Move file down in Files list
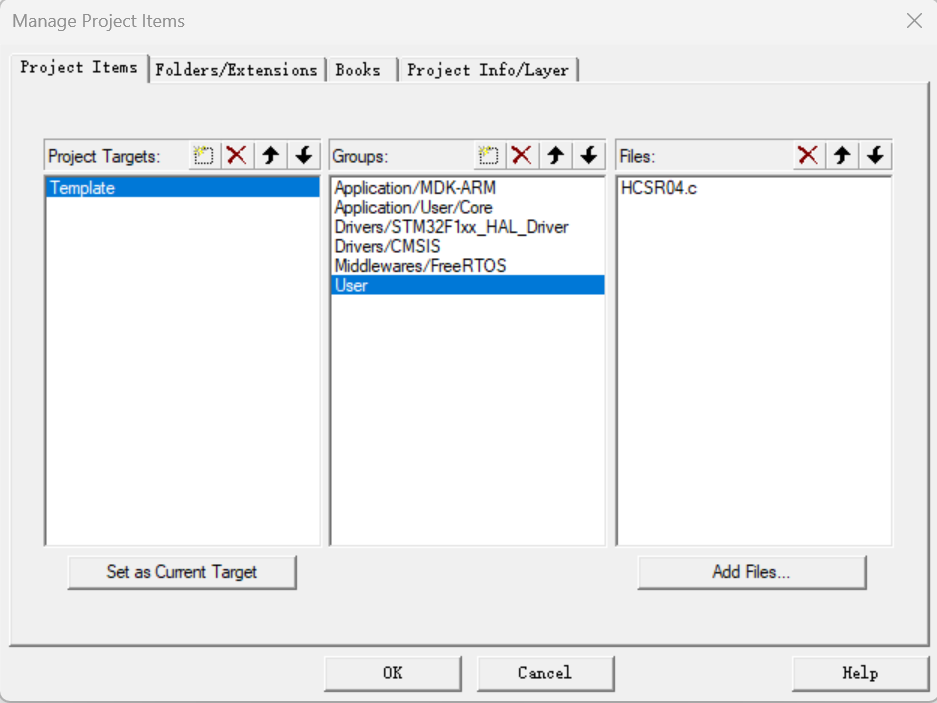Image resolution: width=937 pixels, height=703 pixels. [x=876, y=155]
